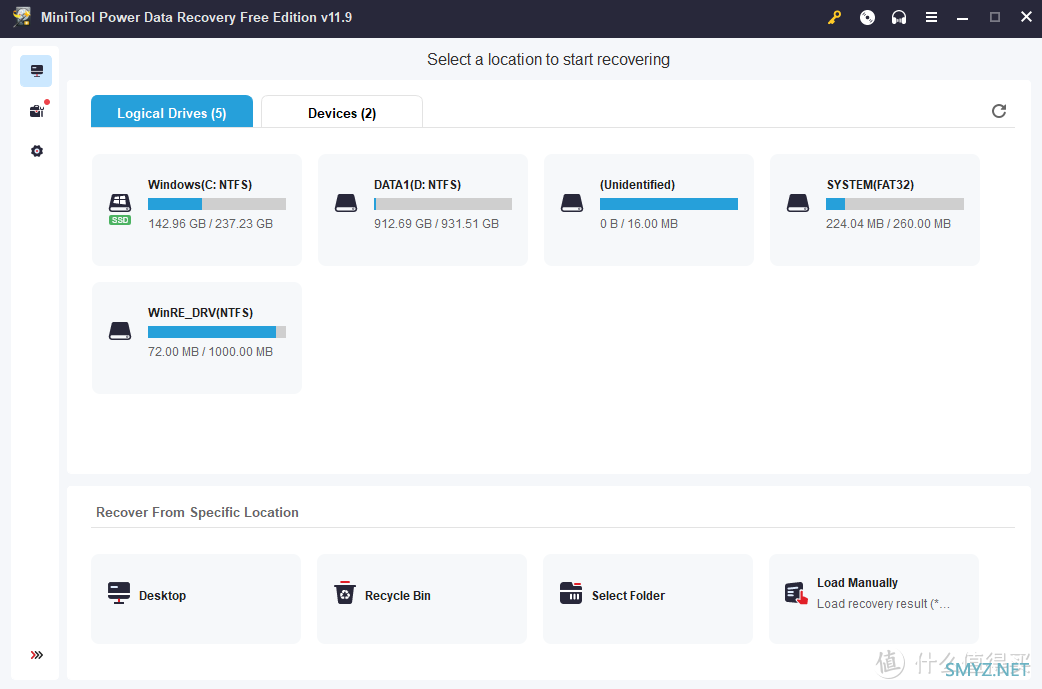Click the Unidentified partition drive icon
Screen dimensions: 1042x689
pyautogui.click(x=572, y=203)
